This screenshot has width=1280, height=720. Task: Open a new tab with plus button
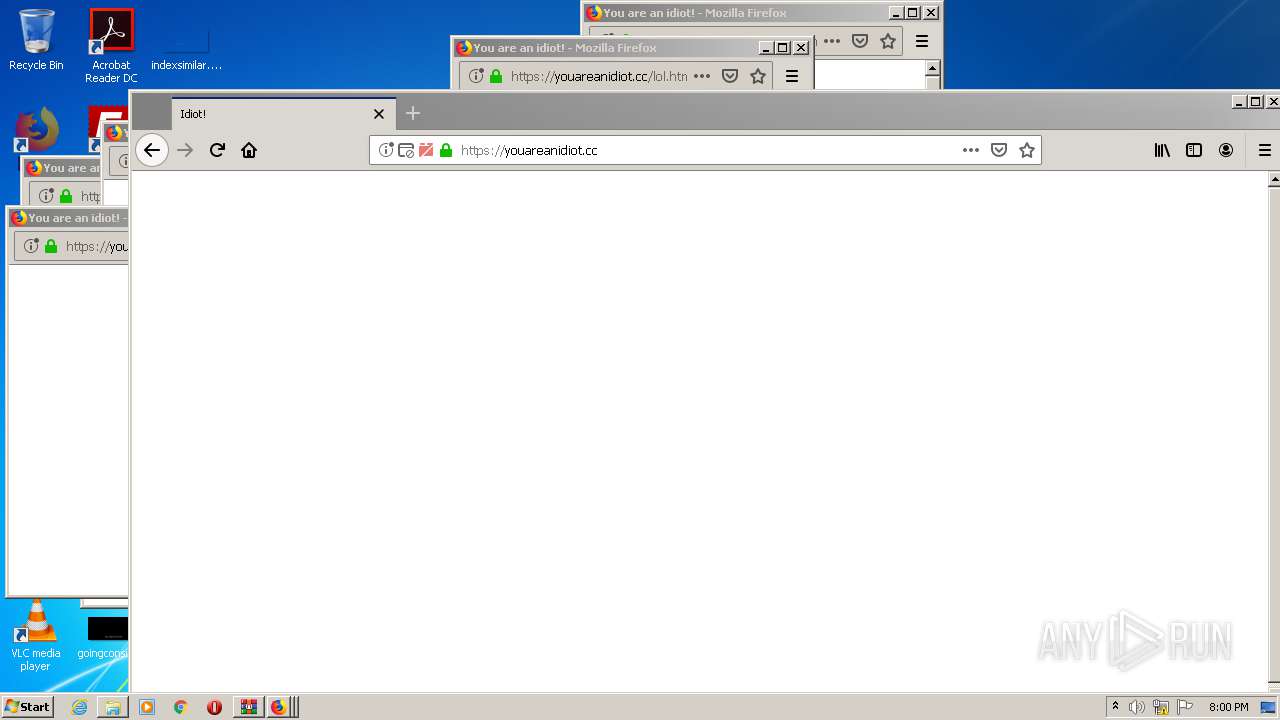[413, 113]
